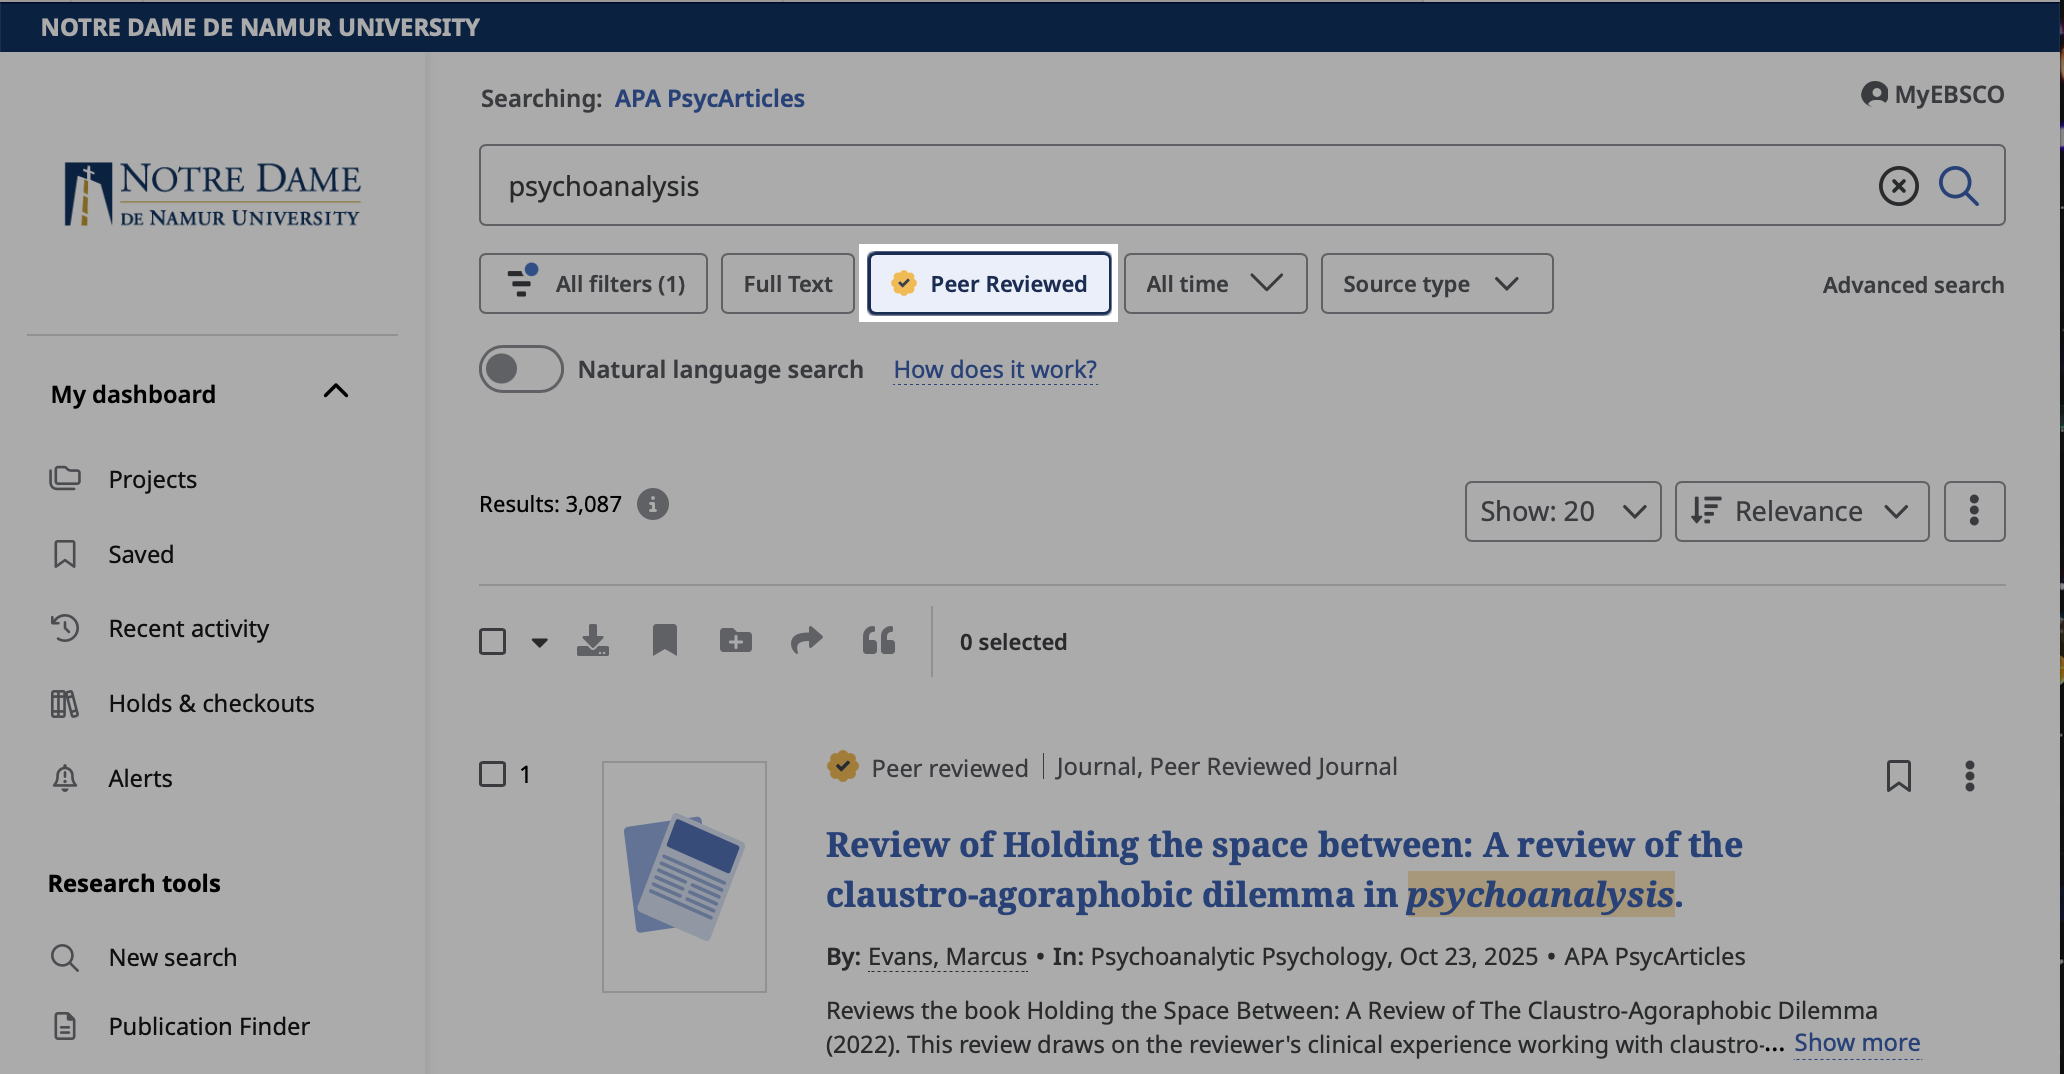
Task: Open Advanced search
Action: 1912,284
